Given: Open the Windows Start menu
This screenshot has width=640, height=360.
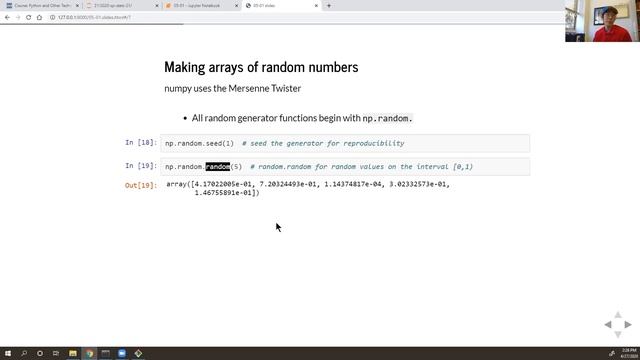Looking at the screenshot, I should (8, 353).
